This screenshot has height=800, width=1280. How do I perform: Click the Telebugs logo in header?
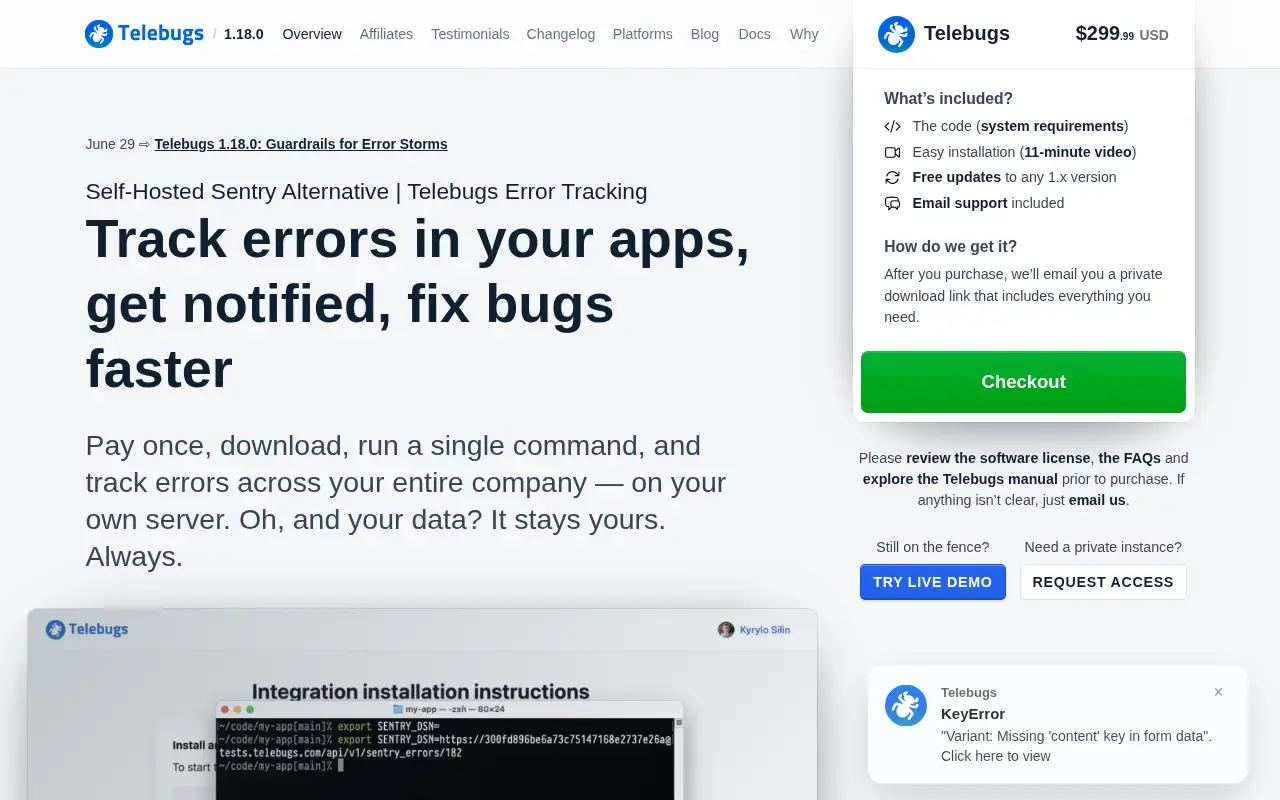(x=144, y=34)
